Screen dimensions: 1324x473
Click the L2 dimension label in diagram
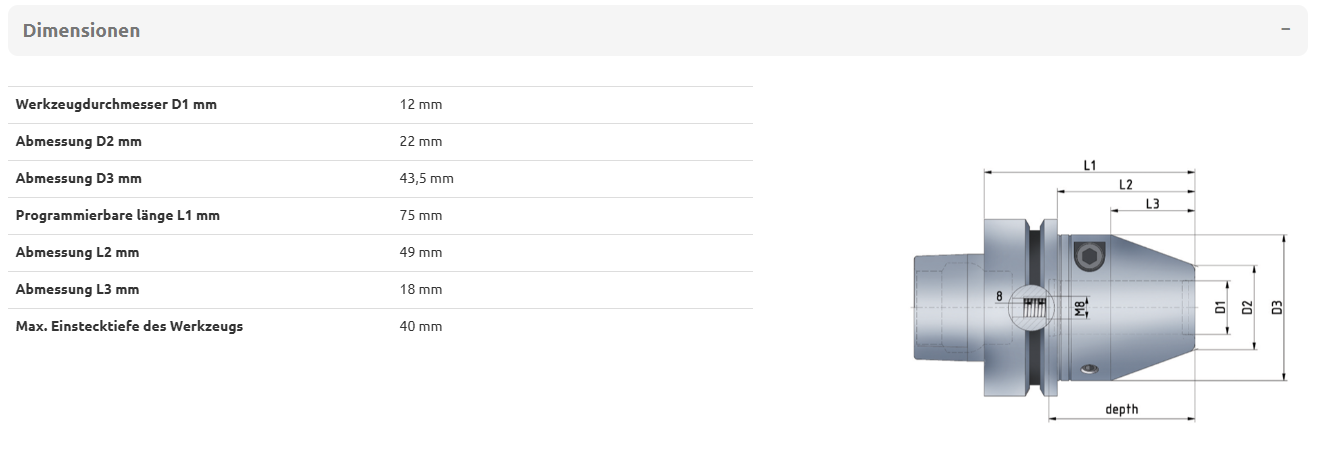click(1125, 184)
